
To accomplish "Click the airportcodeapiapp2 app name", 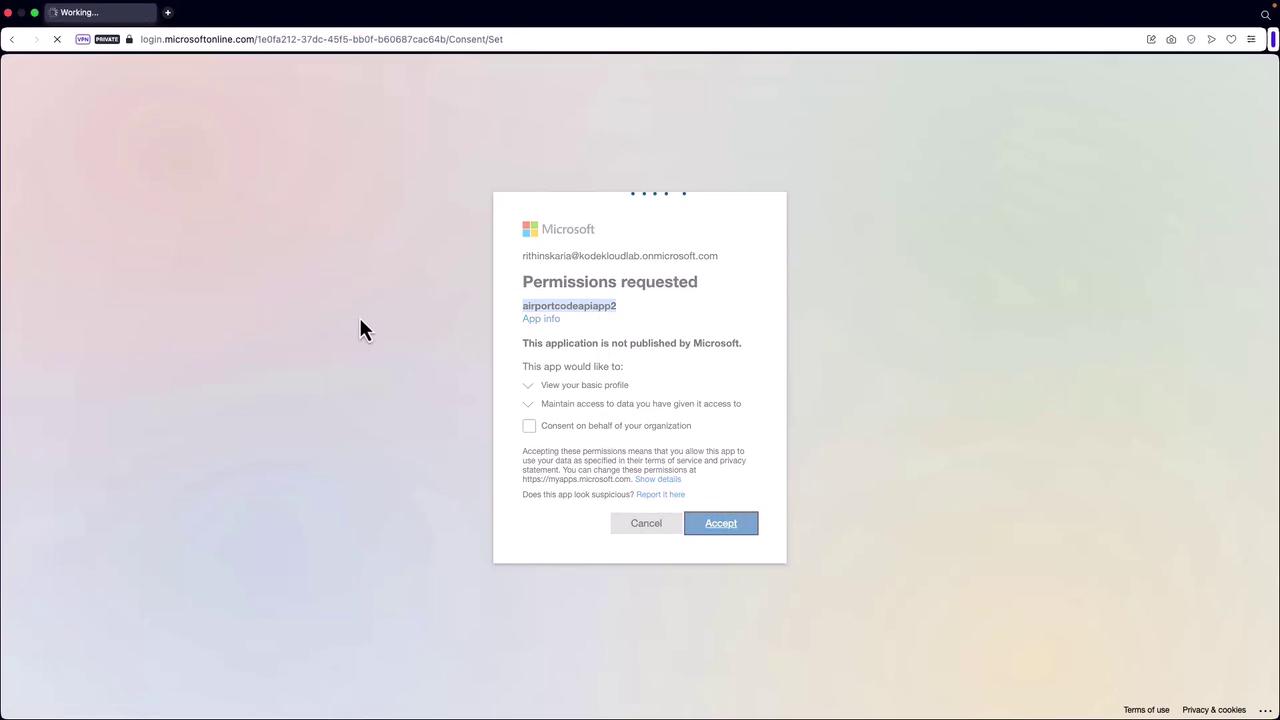I will (x=569, y=306).
